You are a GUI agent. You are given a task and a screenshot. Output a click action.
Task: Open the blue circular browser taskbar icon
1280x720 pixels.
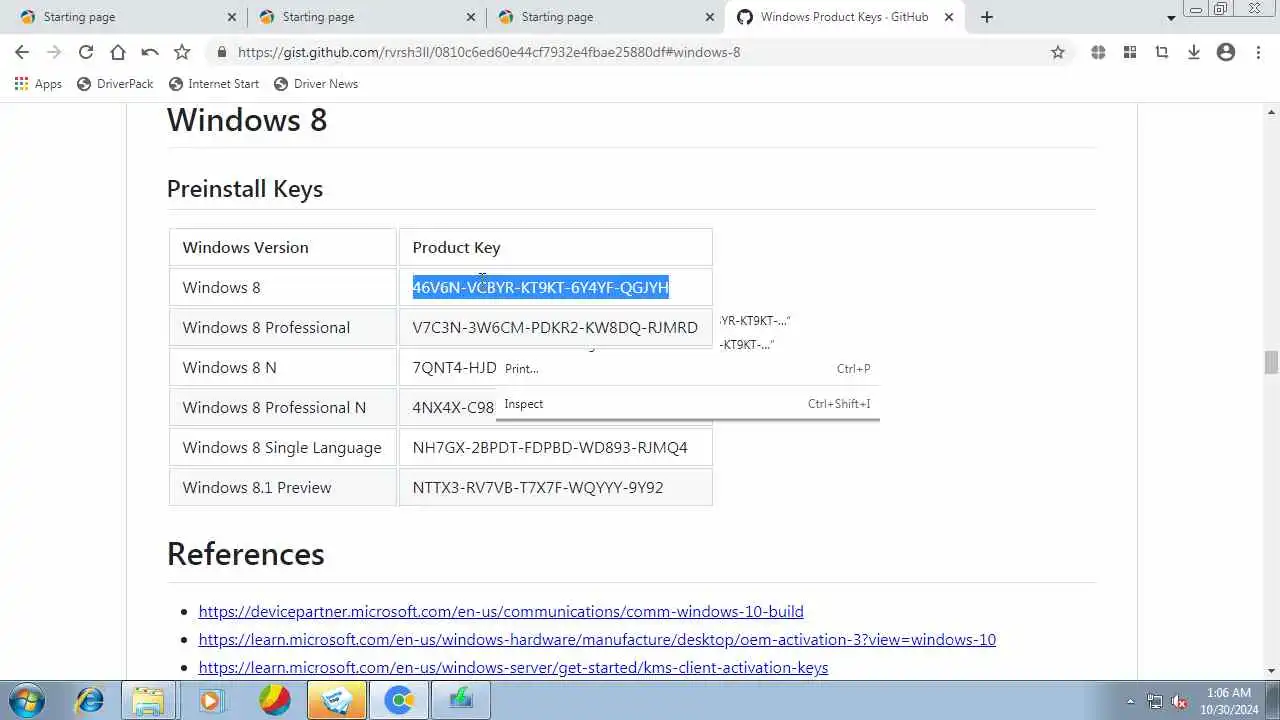(x=400, y=700)
